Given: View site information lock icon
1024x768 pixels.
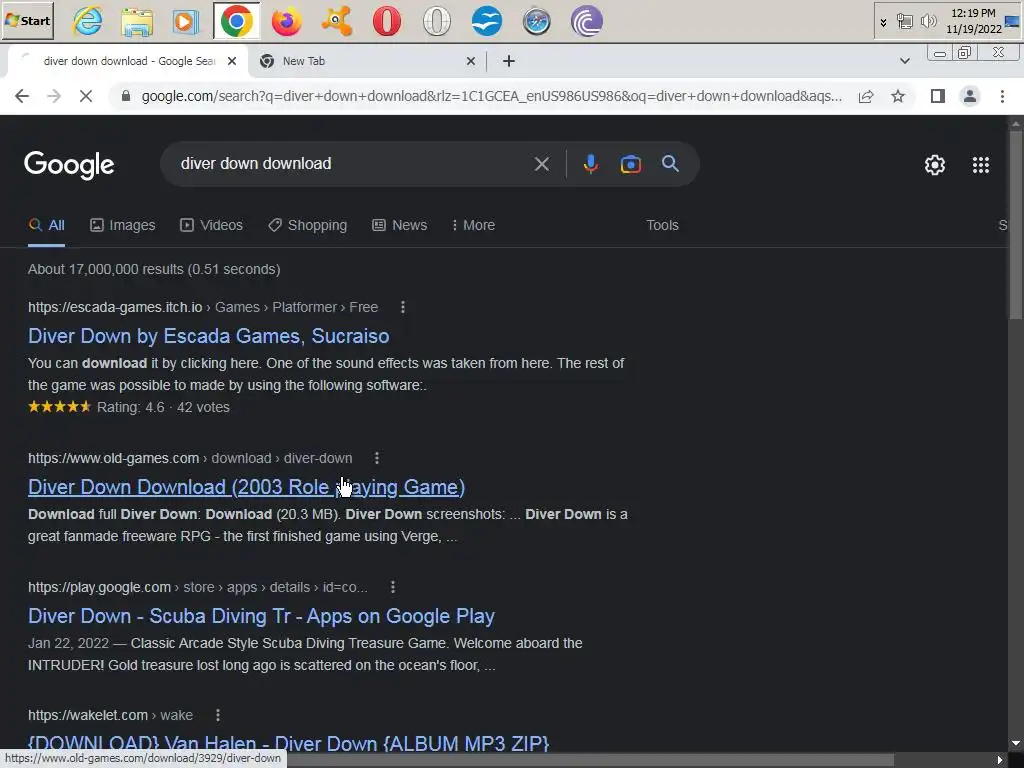Looking at the screenshot, I should 127,96.
